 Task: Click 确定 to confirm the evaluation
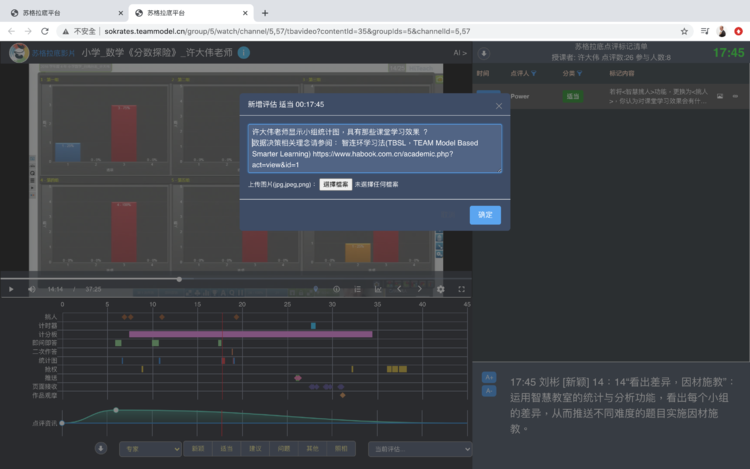click(x=485, y=215)
